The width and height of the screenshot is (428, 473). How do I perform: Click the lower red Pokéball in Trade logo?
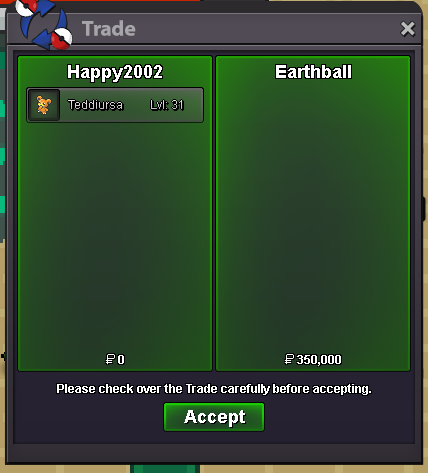point(62,39)
